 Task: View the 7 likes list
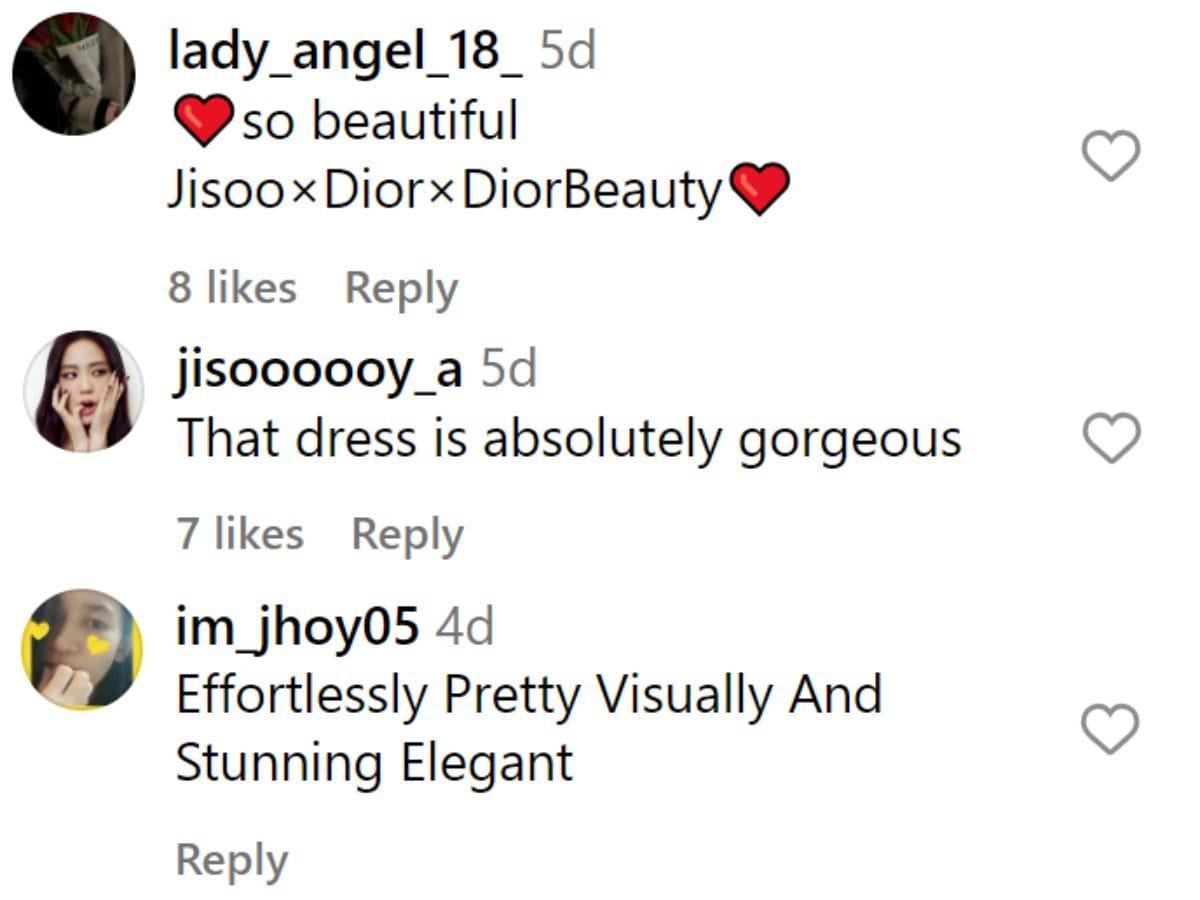[240, 534]
